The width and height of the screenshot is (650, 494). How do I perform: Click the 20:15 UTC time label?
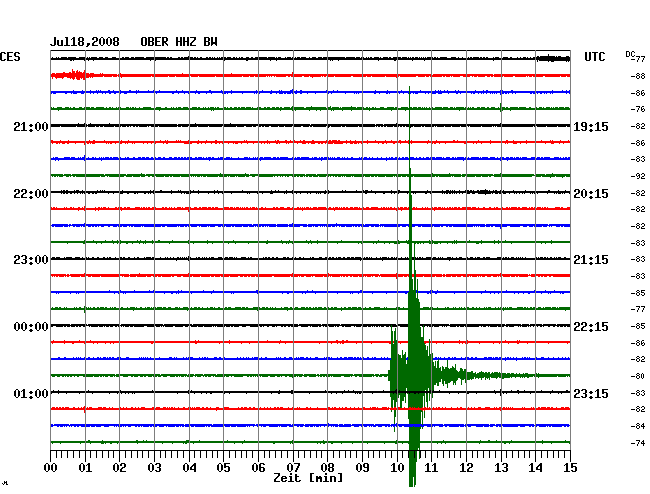591,194
